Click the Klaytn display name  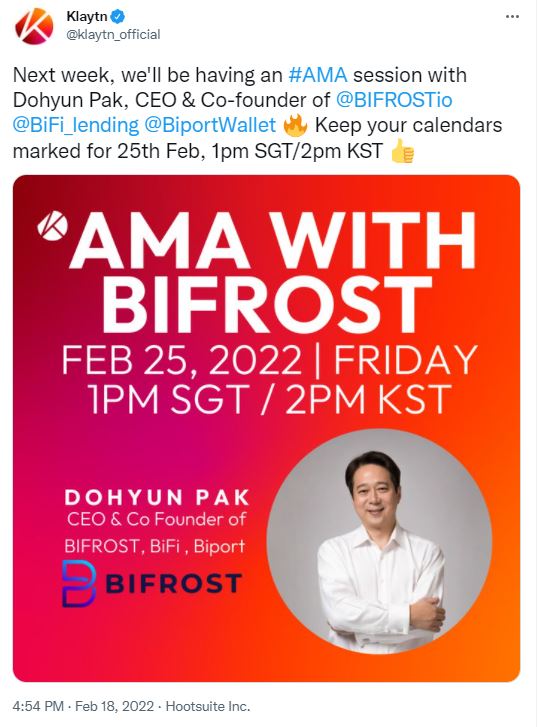[x=87, y=17]
